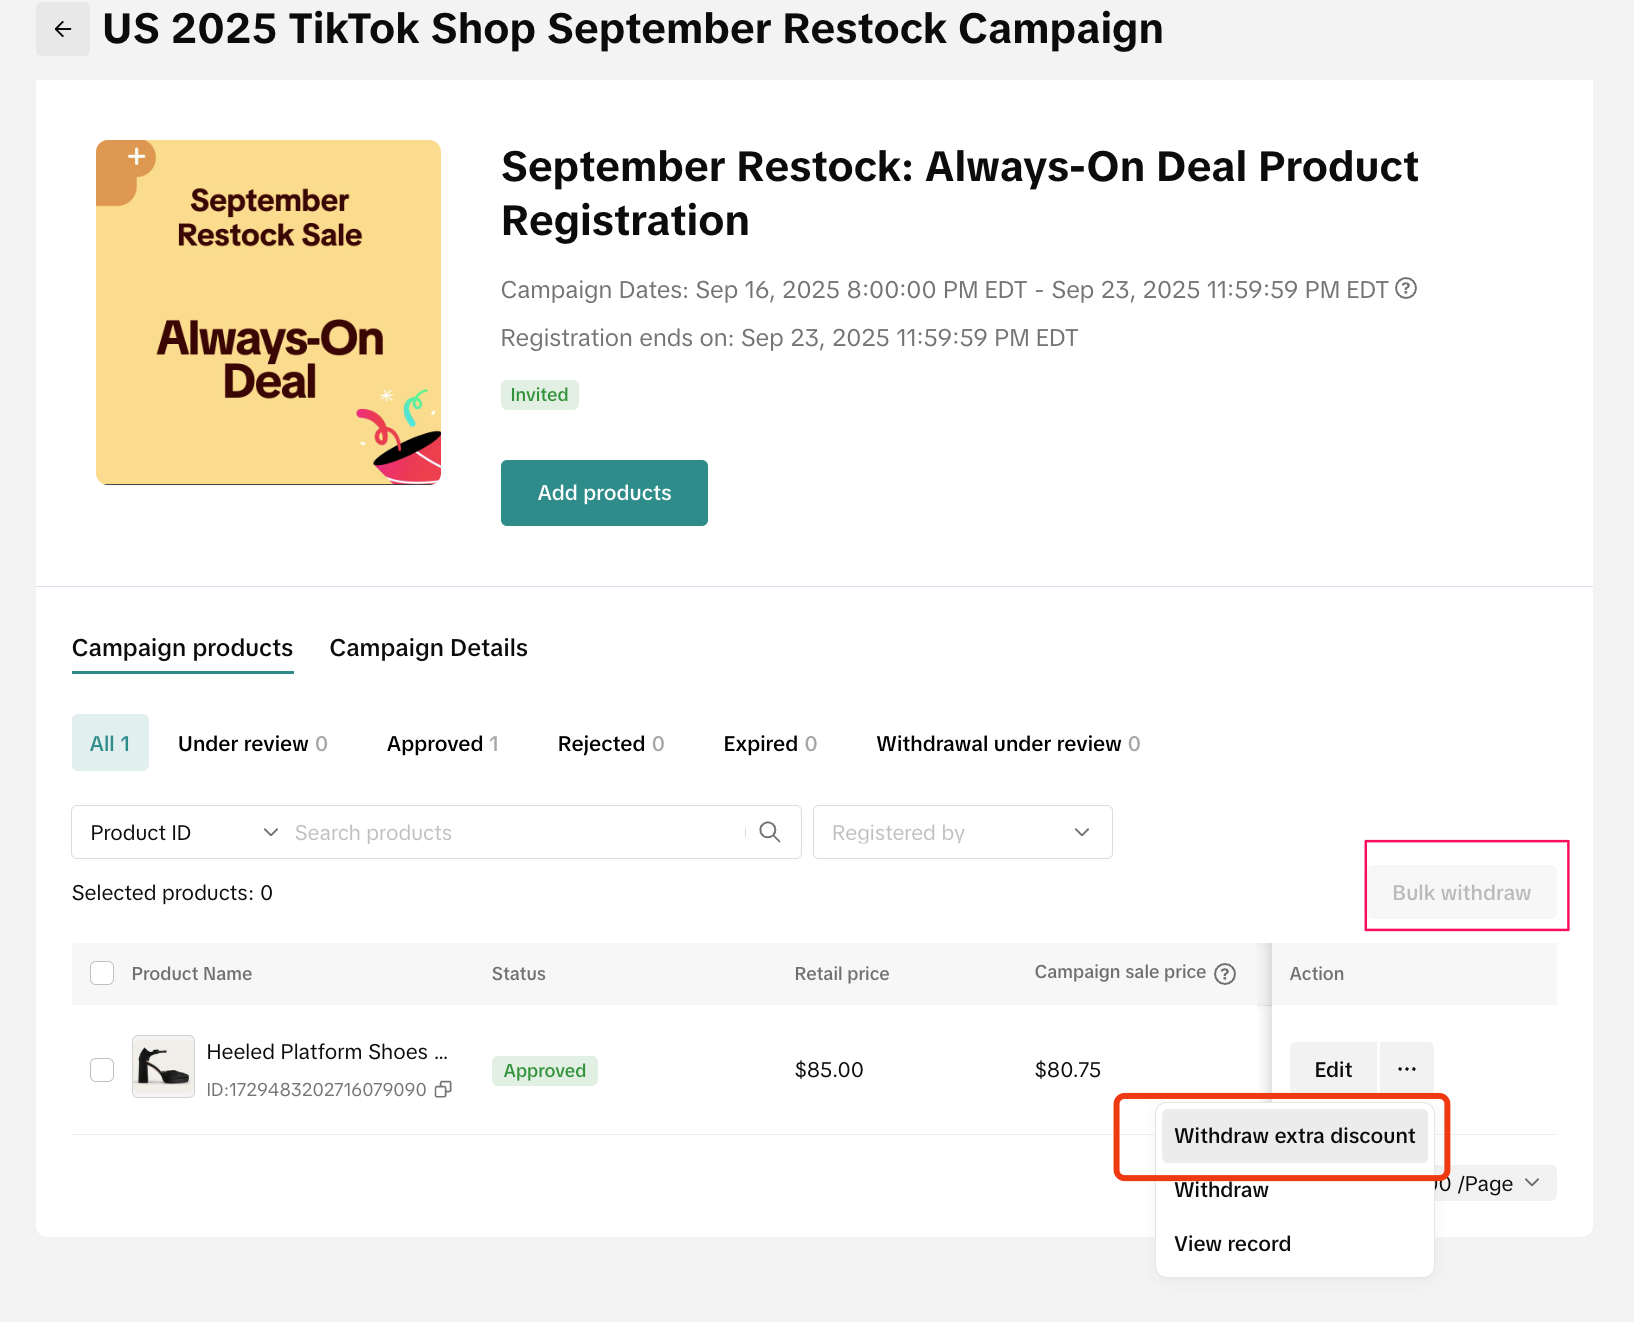Switch to the Campaign Details tab
The width and height of the screenshot is (1634, 1322).
[428, 648]
